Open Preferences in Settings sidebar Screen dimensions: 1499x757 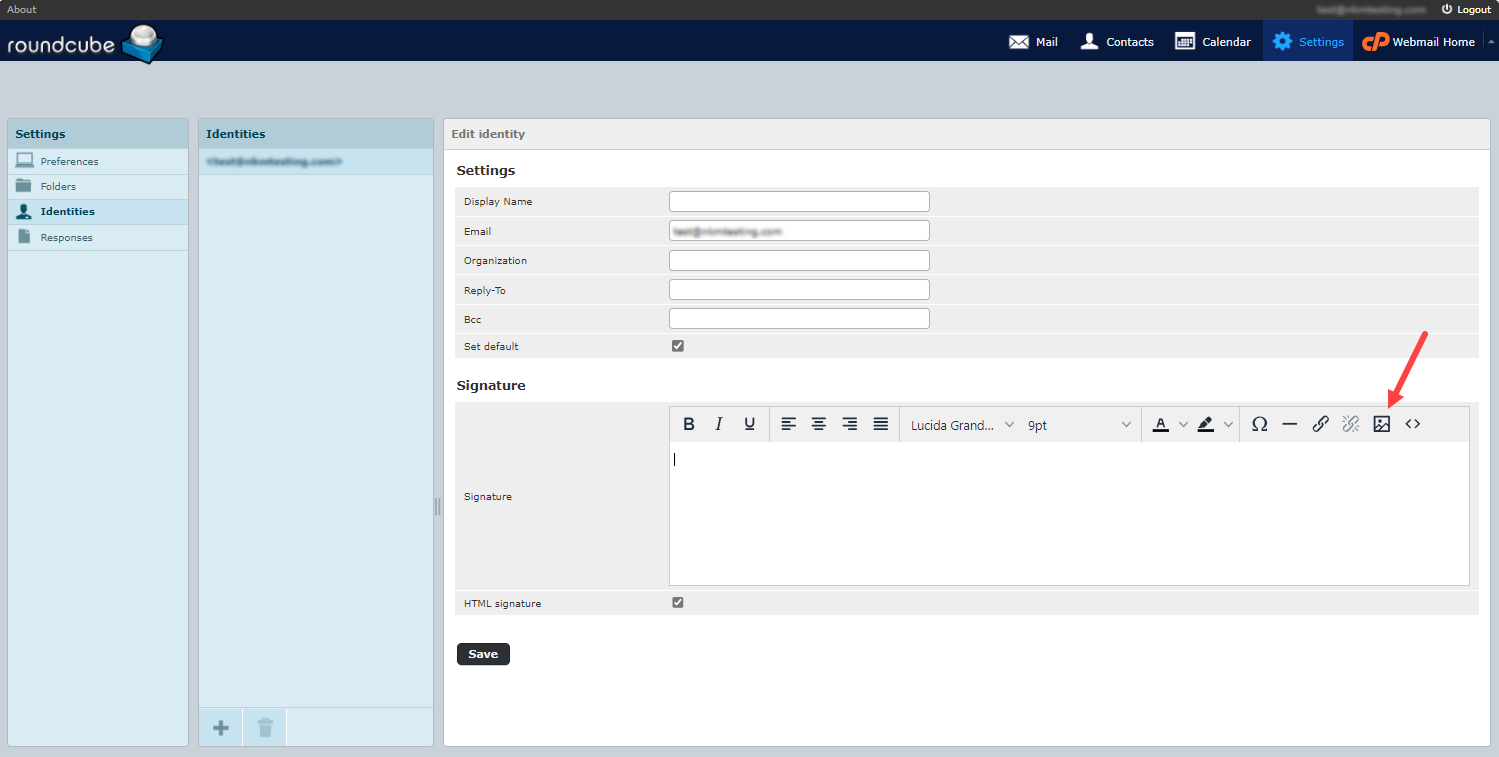[x=98, y=161]
